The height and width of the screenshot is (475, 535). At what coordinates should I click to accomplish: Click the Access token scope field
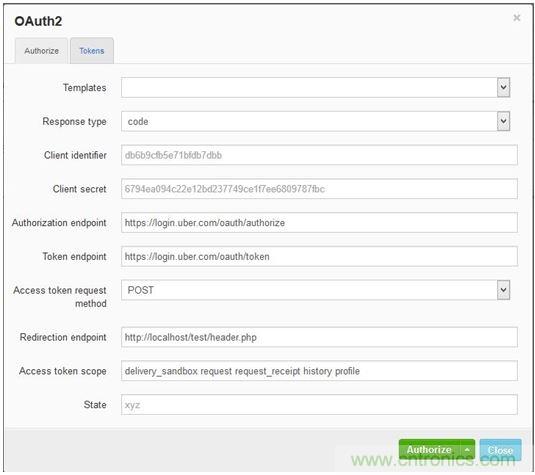coord(319,371)
